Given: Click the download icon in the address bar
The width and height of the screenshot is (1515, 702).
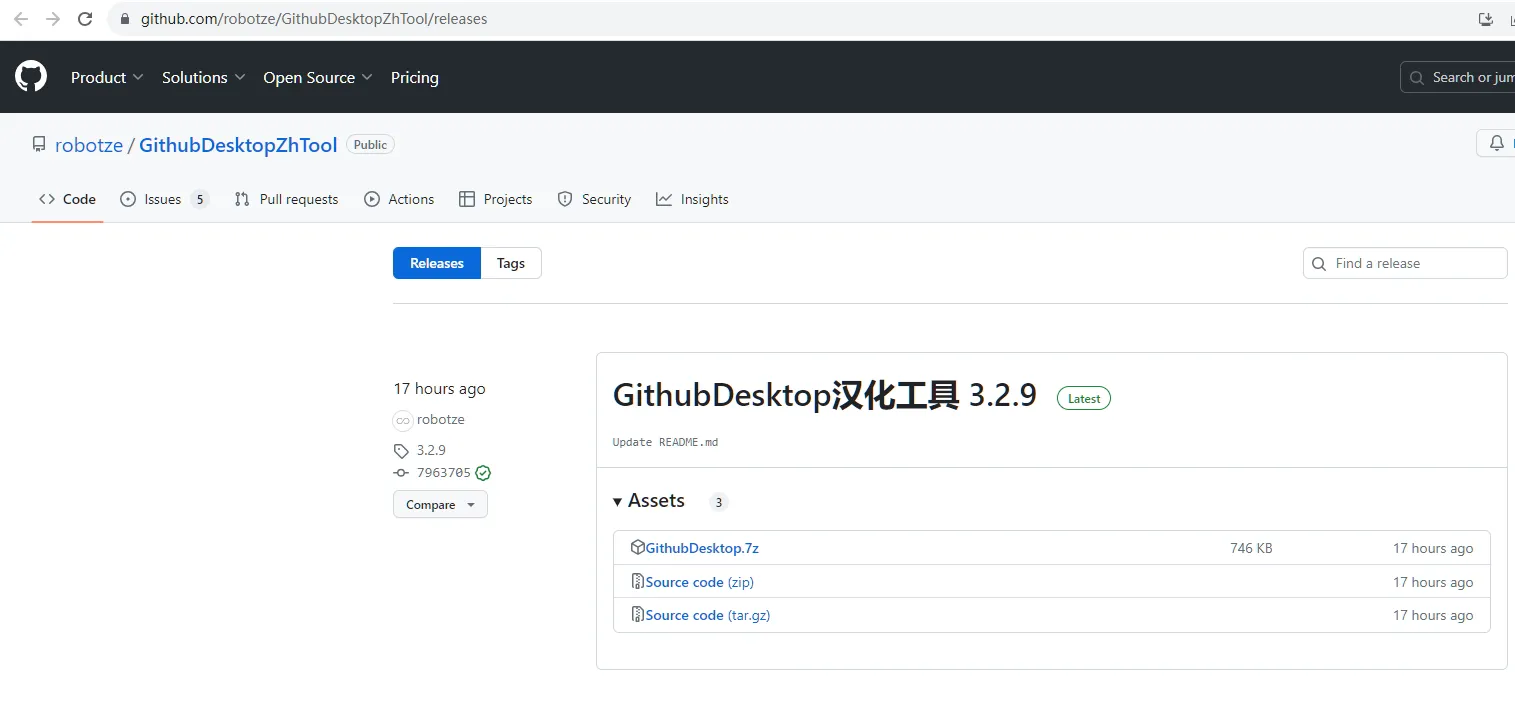Looking at the screenshot, I should coord(1485,19).
